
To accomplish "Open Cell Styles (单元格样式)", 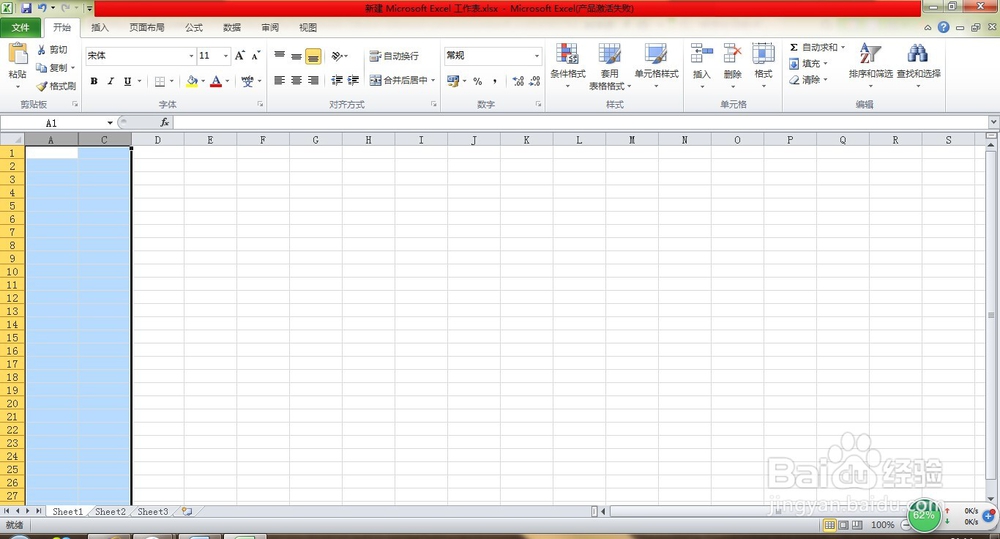I will coord(656,66).
